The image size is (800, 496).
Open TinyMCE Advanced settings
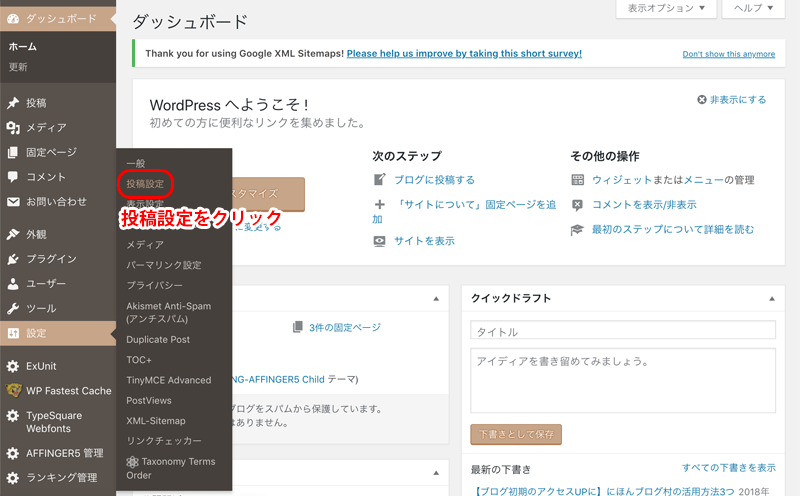pos(168,380)
